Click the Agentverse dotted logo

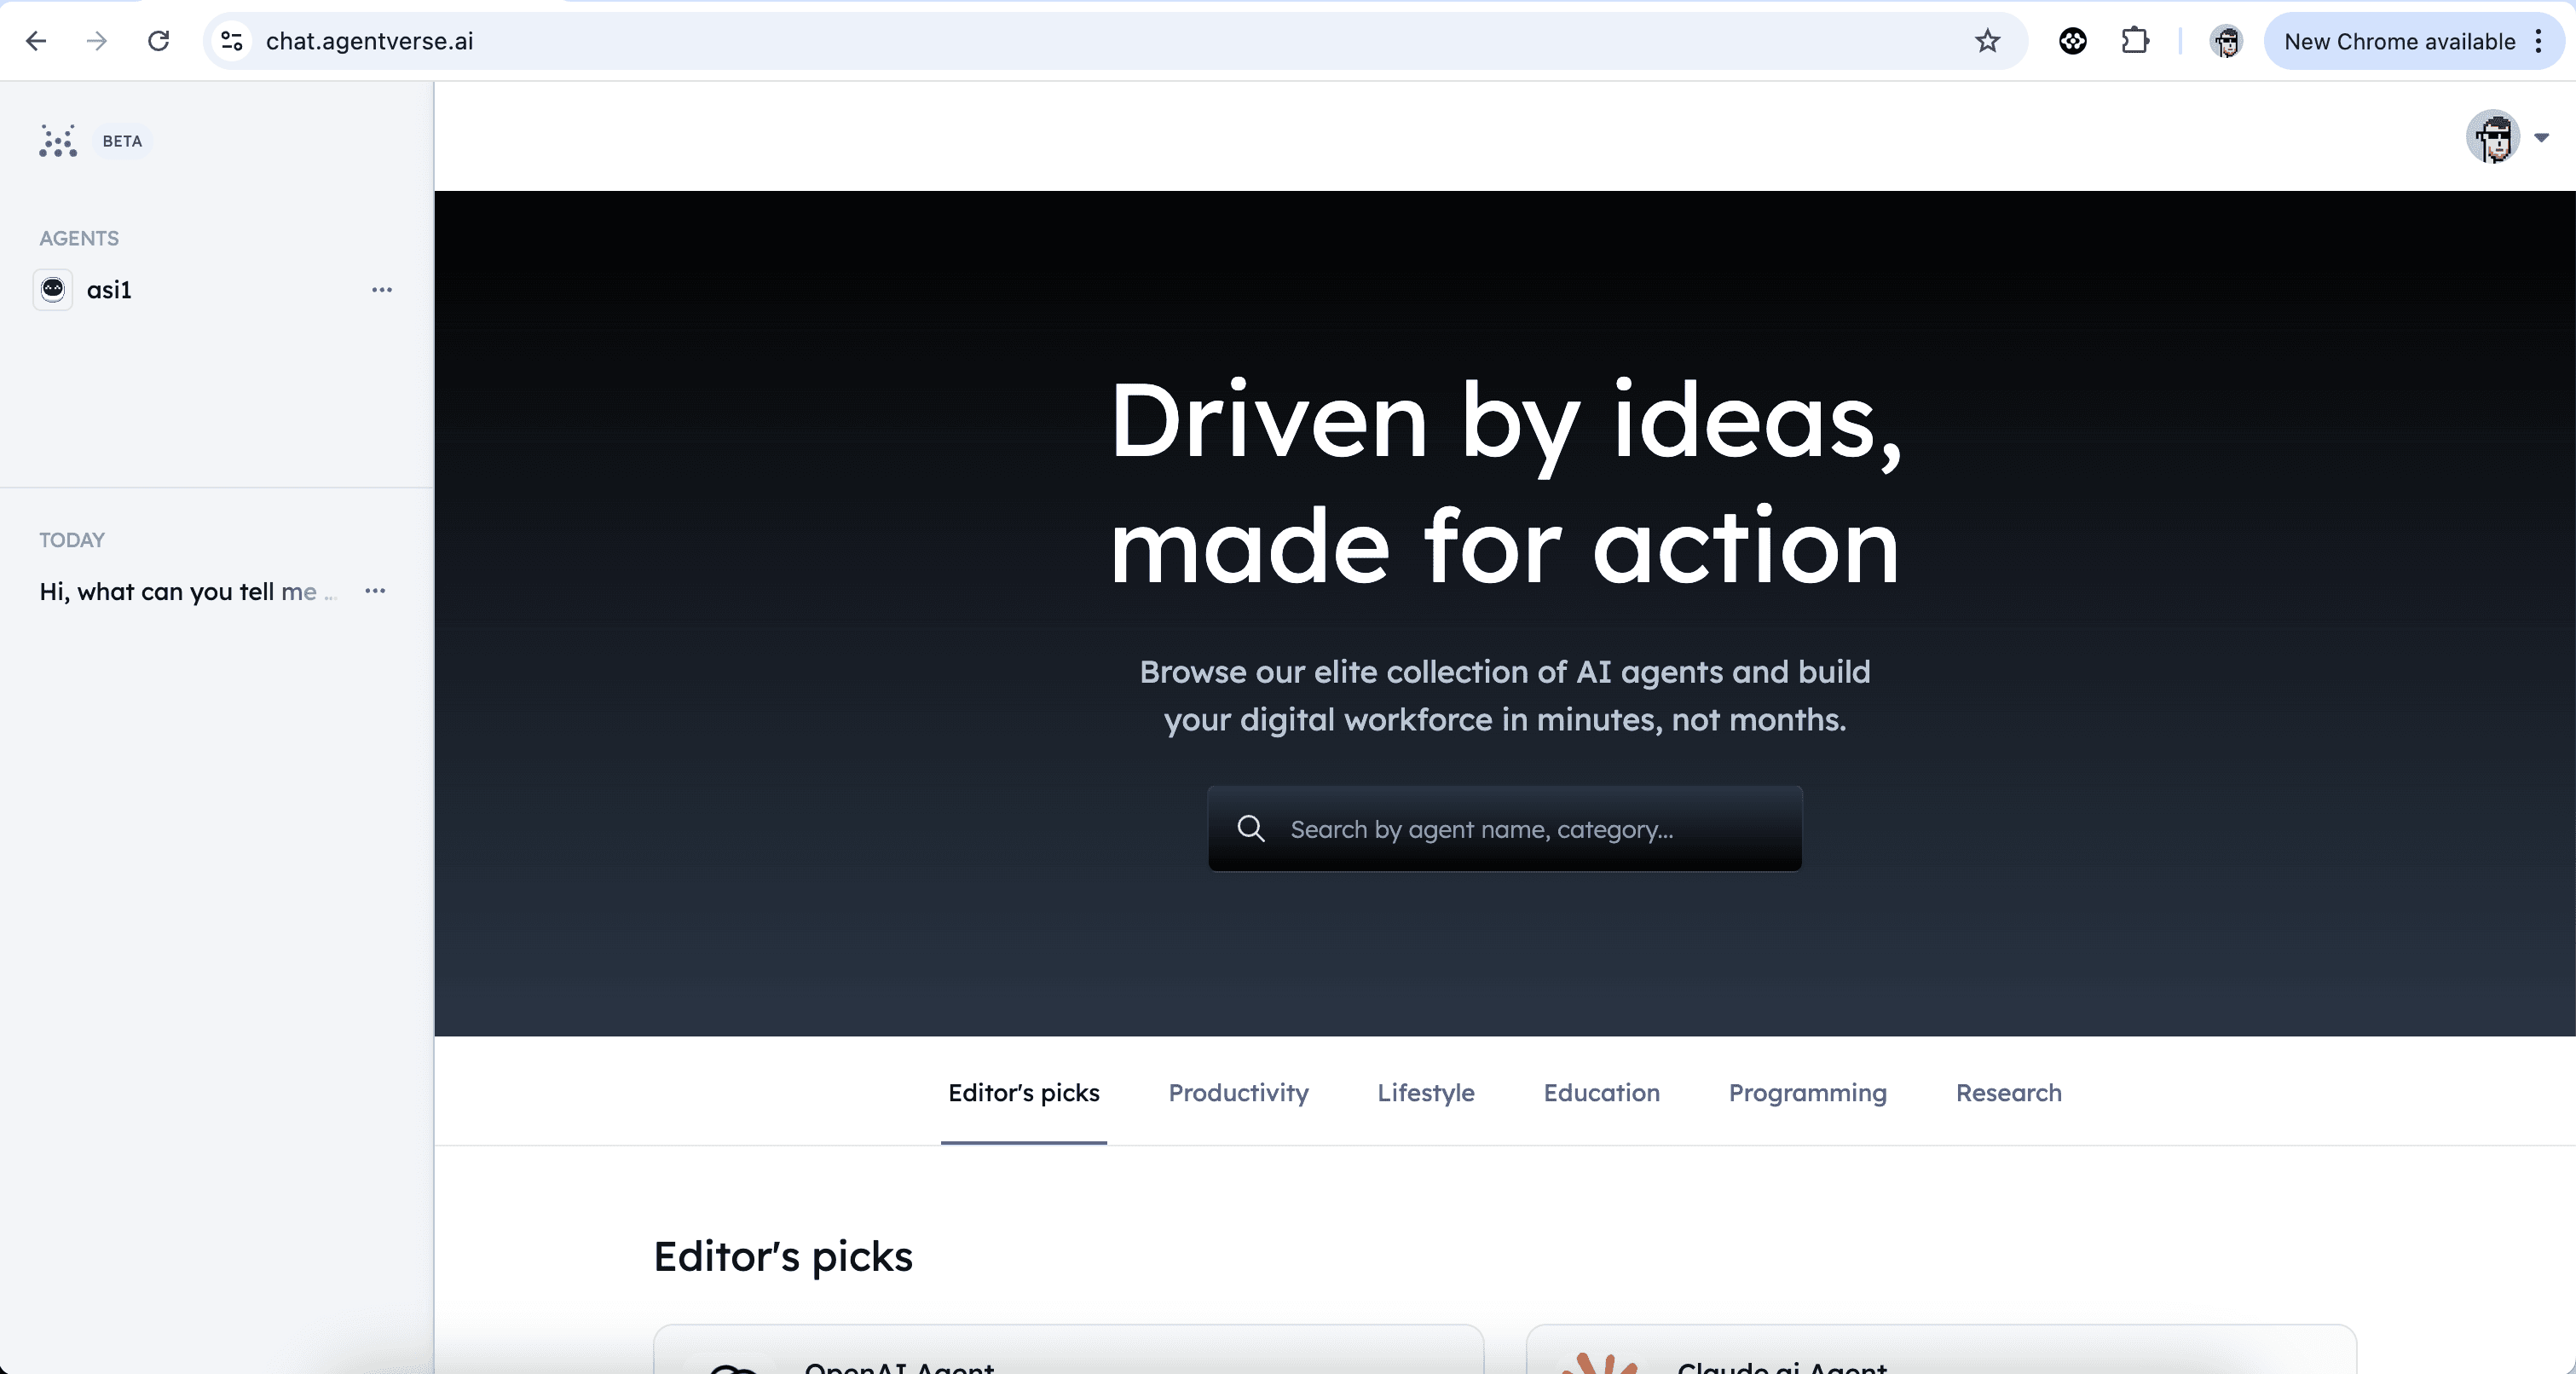tap(58, 141)
